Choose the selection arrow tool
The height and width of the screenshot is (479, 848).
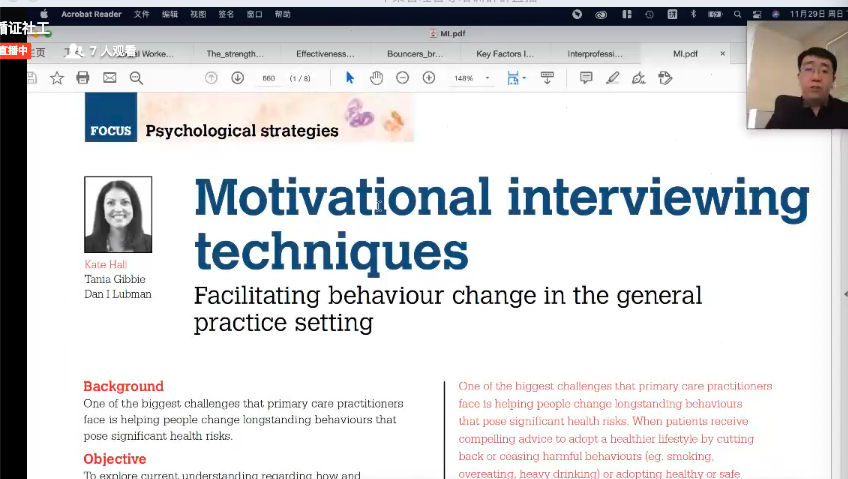pyautogui.click(x=350, y=78)
